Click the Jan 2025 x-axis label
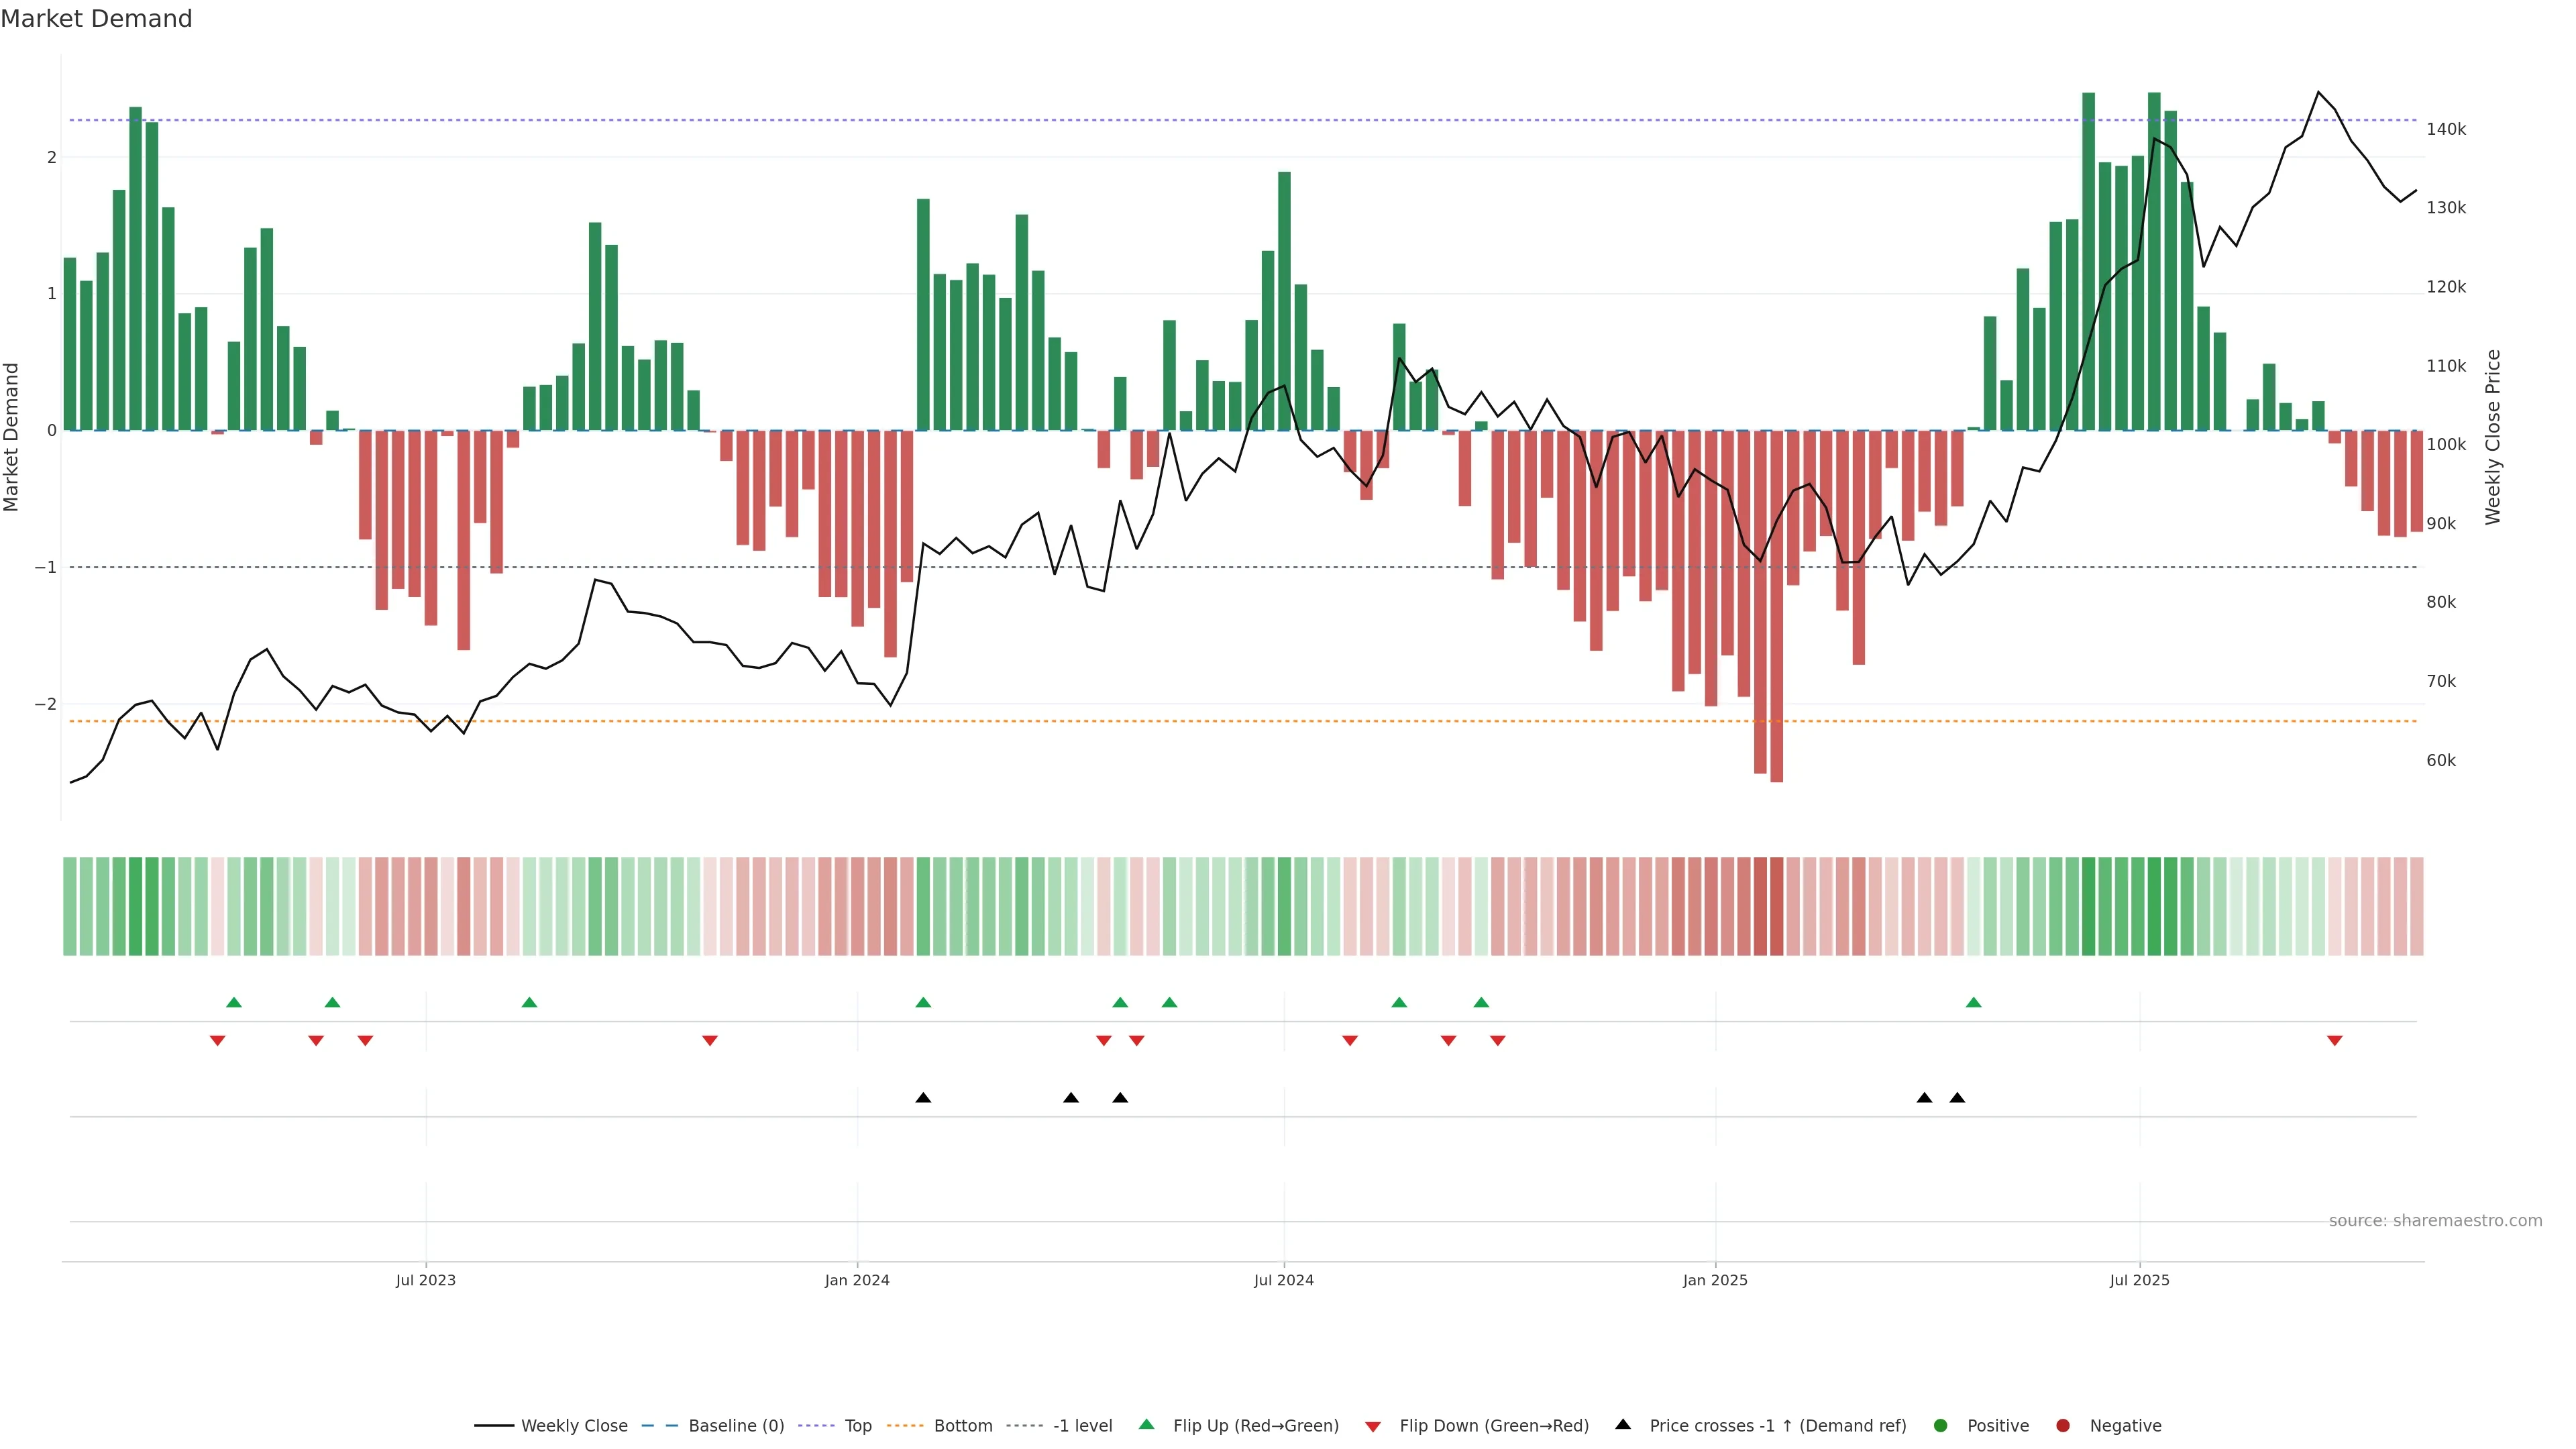The image size is (2576, 1449). (x=1715, y=1281)
